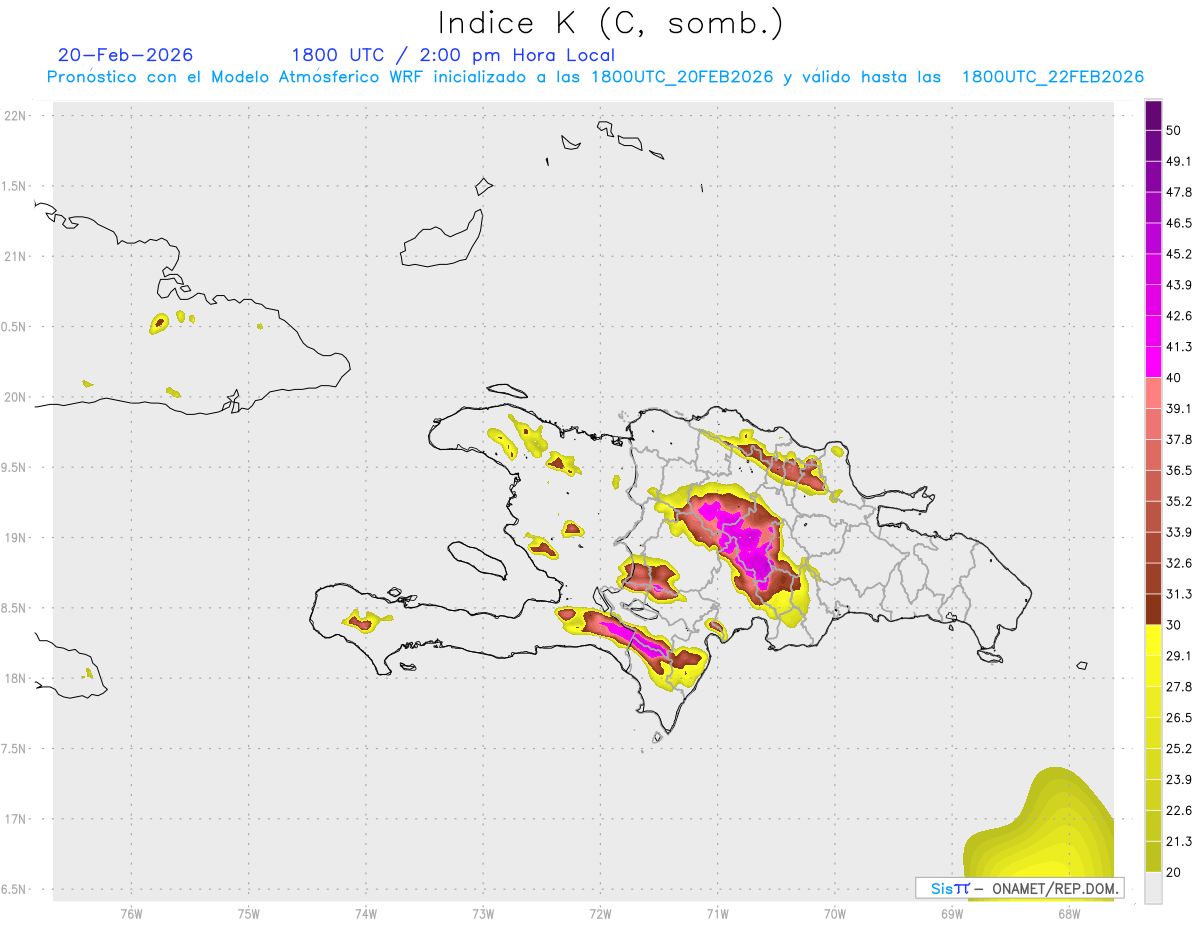Click the "18N" latitude label

click(x=16, y=679)
